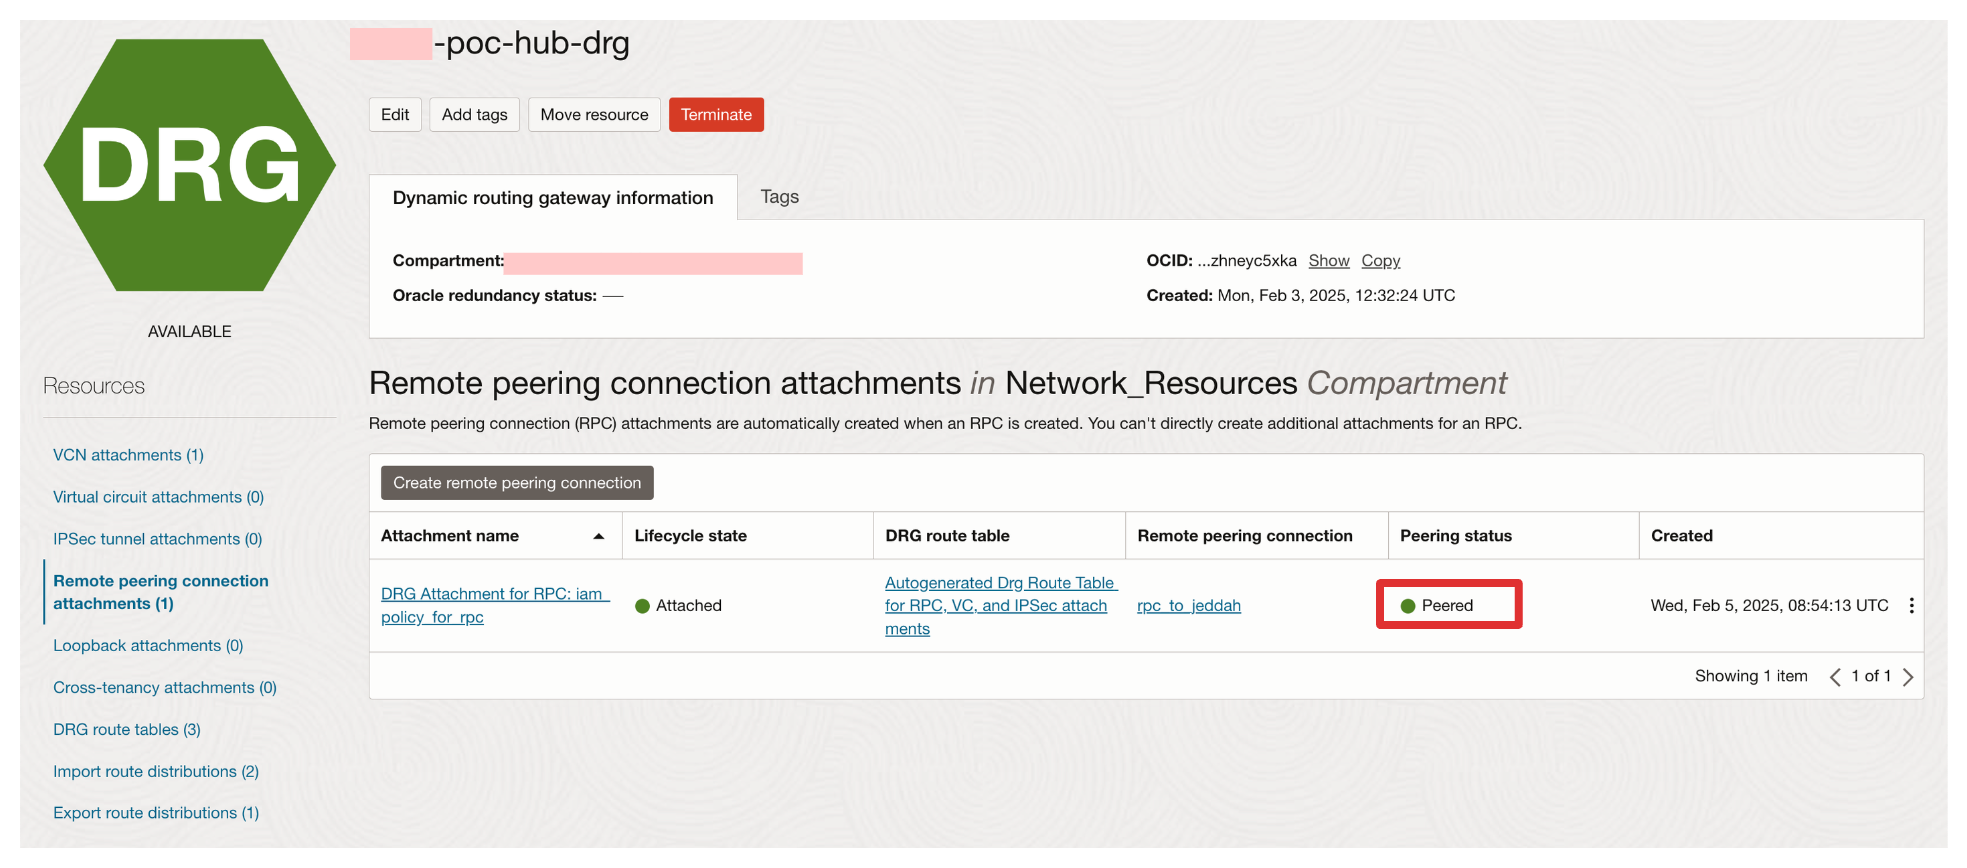Click Move resource button
Image resolution: width=1967 pixels, height=868 pixels.
point(594,115)
